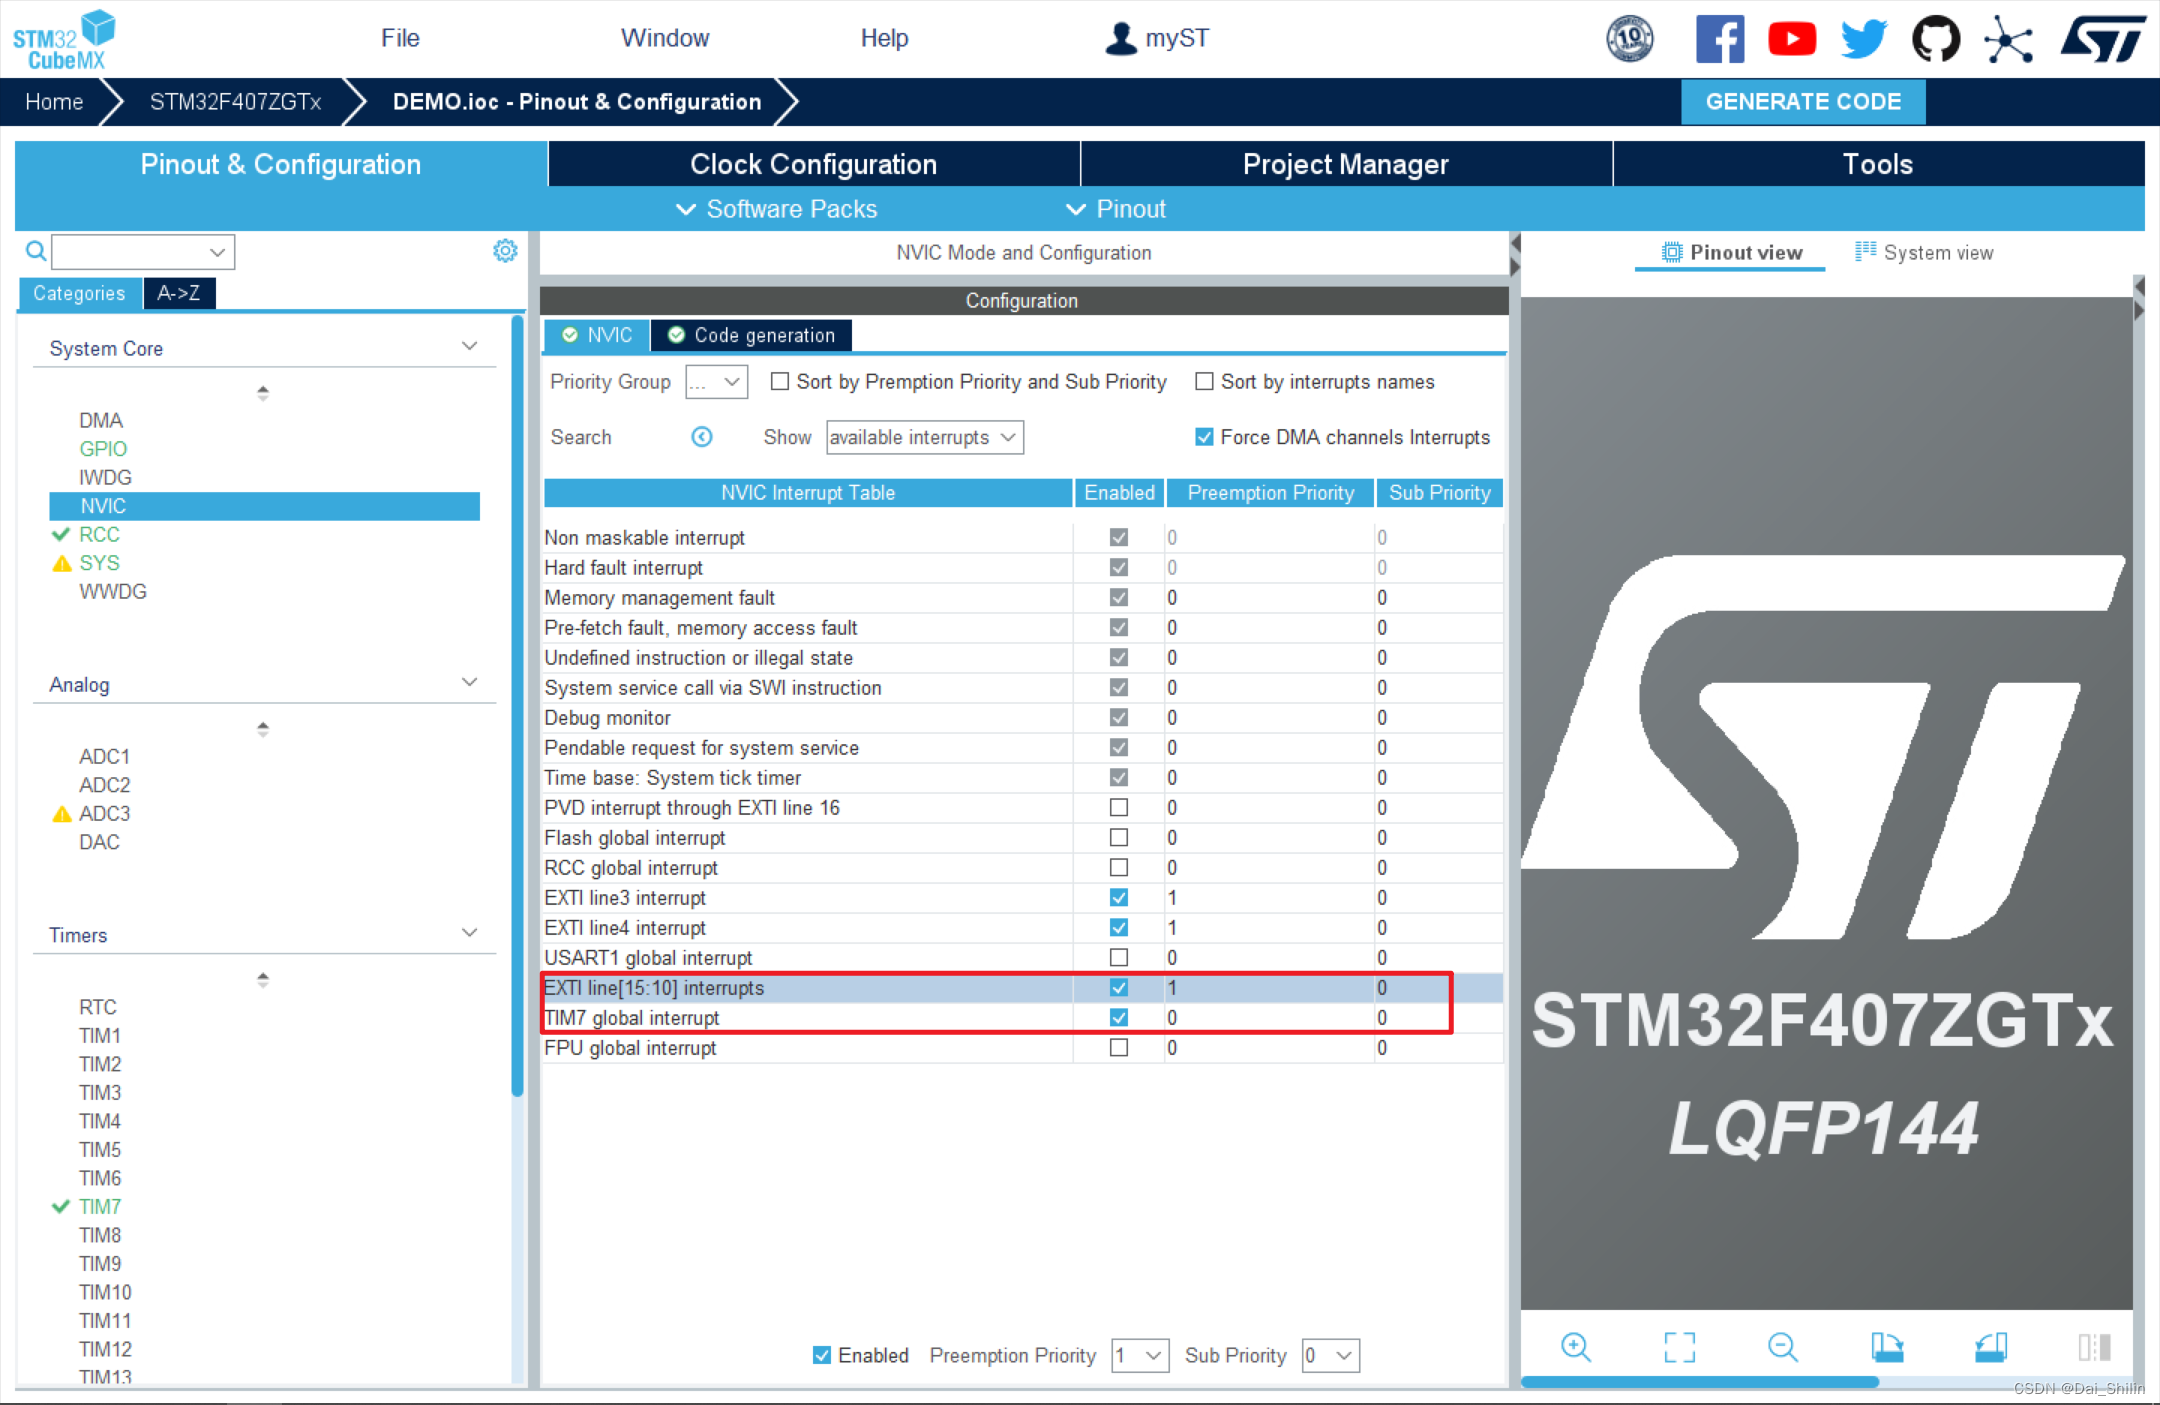Open the Facebook icon link
This screenshot has width=2160, height=1405.
coord(1719,40)
